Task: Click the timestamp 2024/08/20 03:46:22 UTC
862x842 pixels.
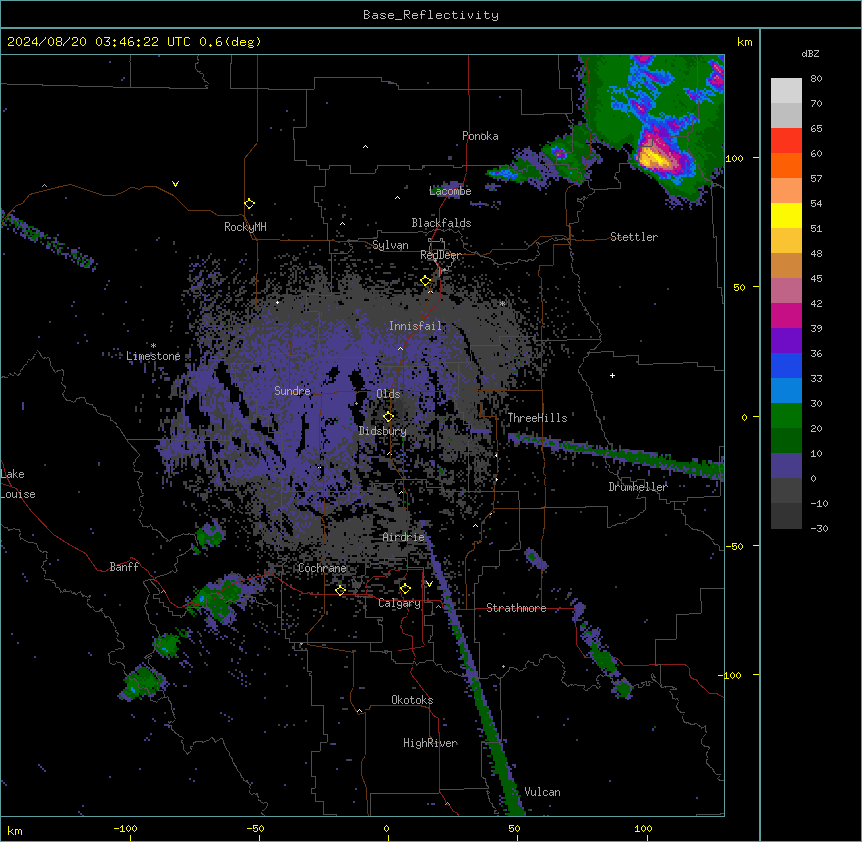Action: pos(99,42)
